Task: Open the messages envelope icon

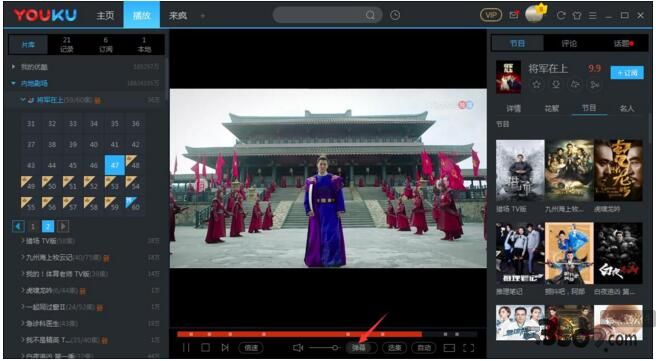Action: 514,15
